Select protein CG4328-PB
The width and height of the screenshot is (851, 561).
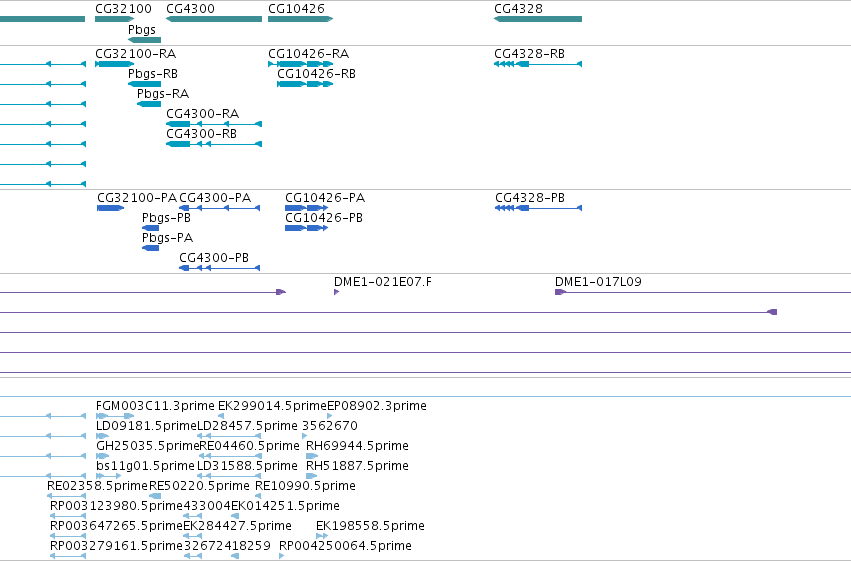(x=538, y=208)
